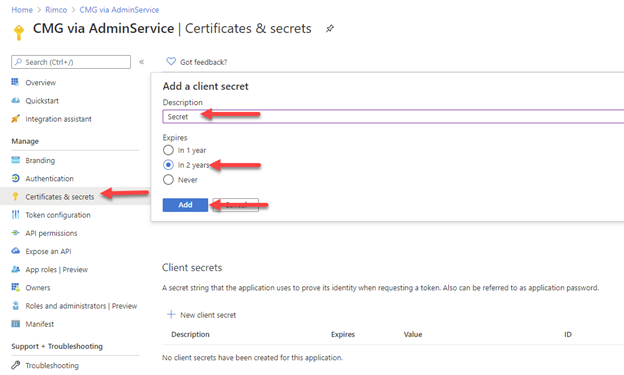Click the feedback heart icon
624x375 pixels.
[171, 61]
